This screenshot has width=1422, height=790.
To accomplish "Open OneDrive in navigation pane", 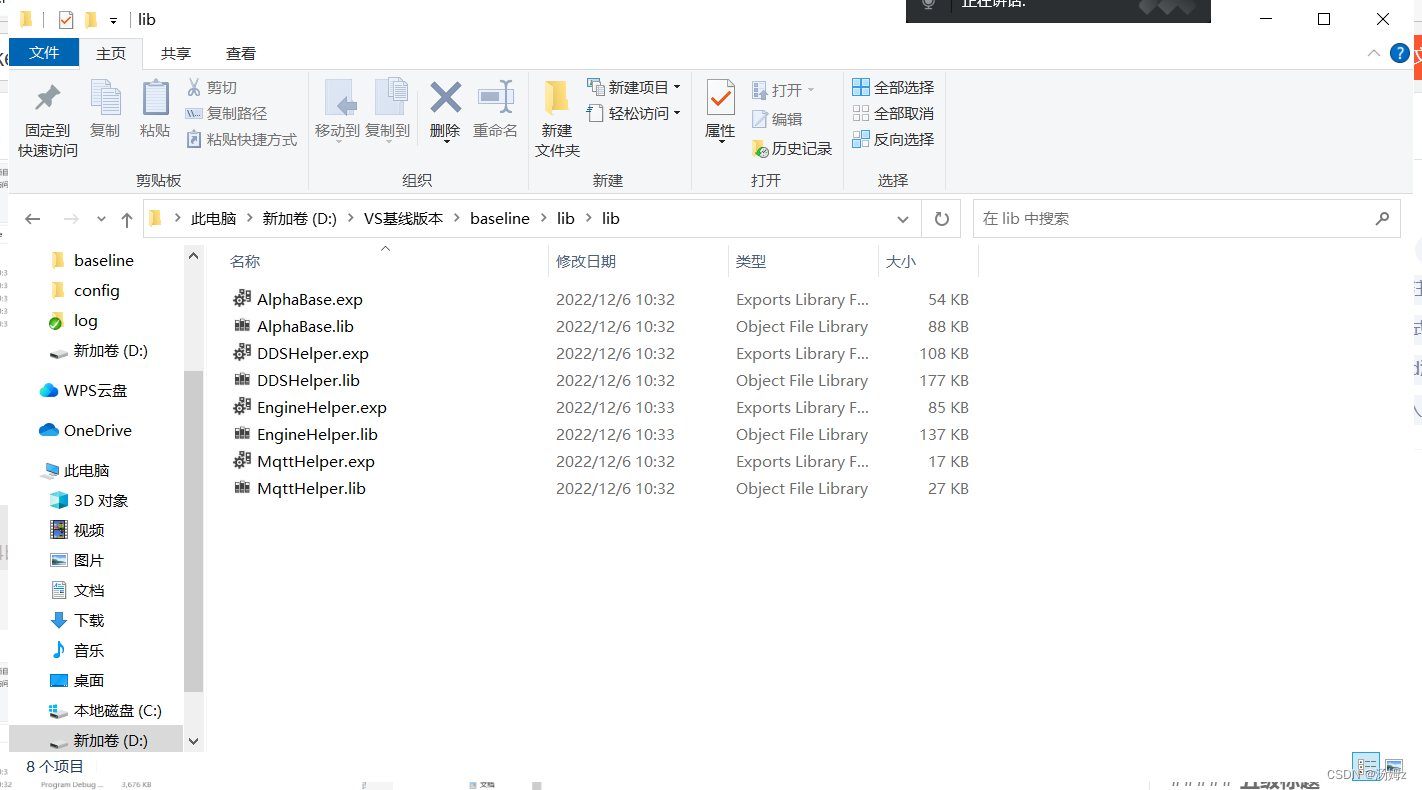I will pyautogui.click(x=98, y=430).
